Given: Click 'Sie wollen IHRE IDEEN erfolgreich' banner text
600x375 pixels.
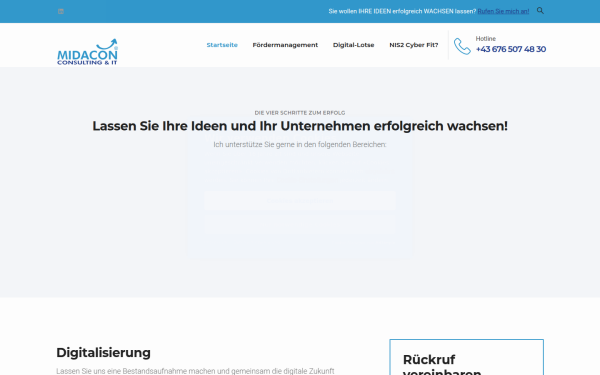Looking at the screenshot, I should coord(402,11).
